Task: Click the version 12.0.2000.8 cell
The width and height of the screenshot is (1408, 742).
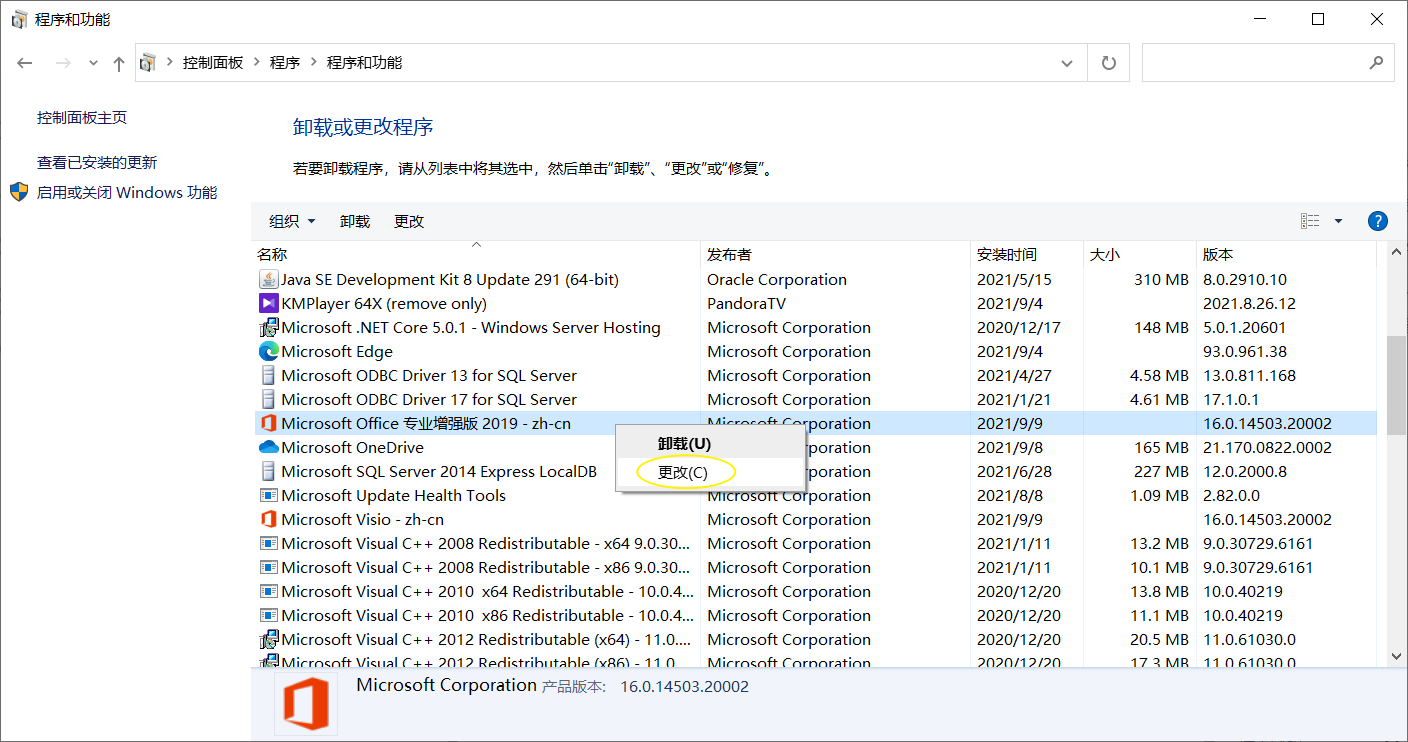Action: click(1245, 472)
